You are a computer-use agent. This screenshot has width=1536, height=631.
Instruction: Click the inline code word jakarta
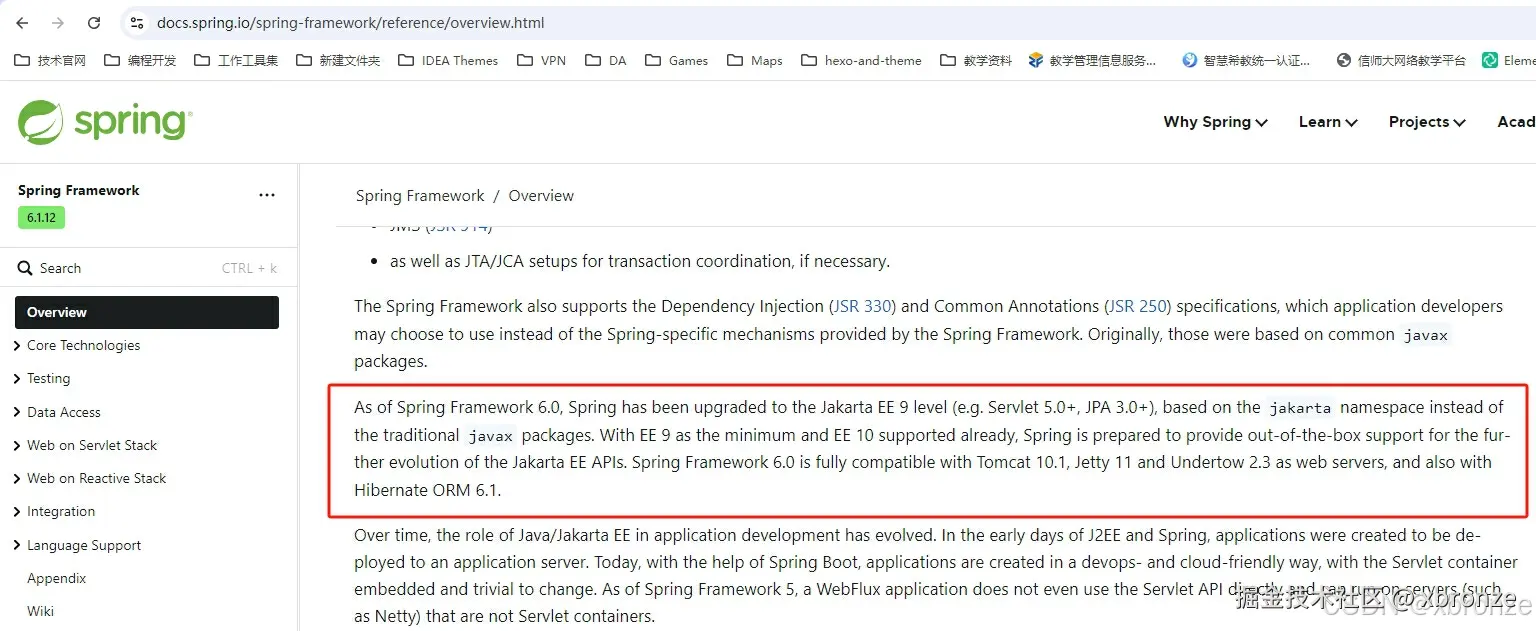[1300, 408]
